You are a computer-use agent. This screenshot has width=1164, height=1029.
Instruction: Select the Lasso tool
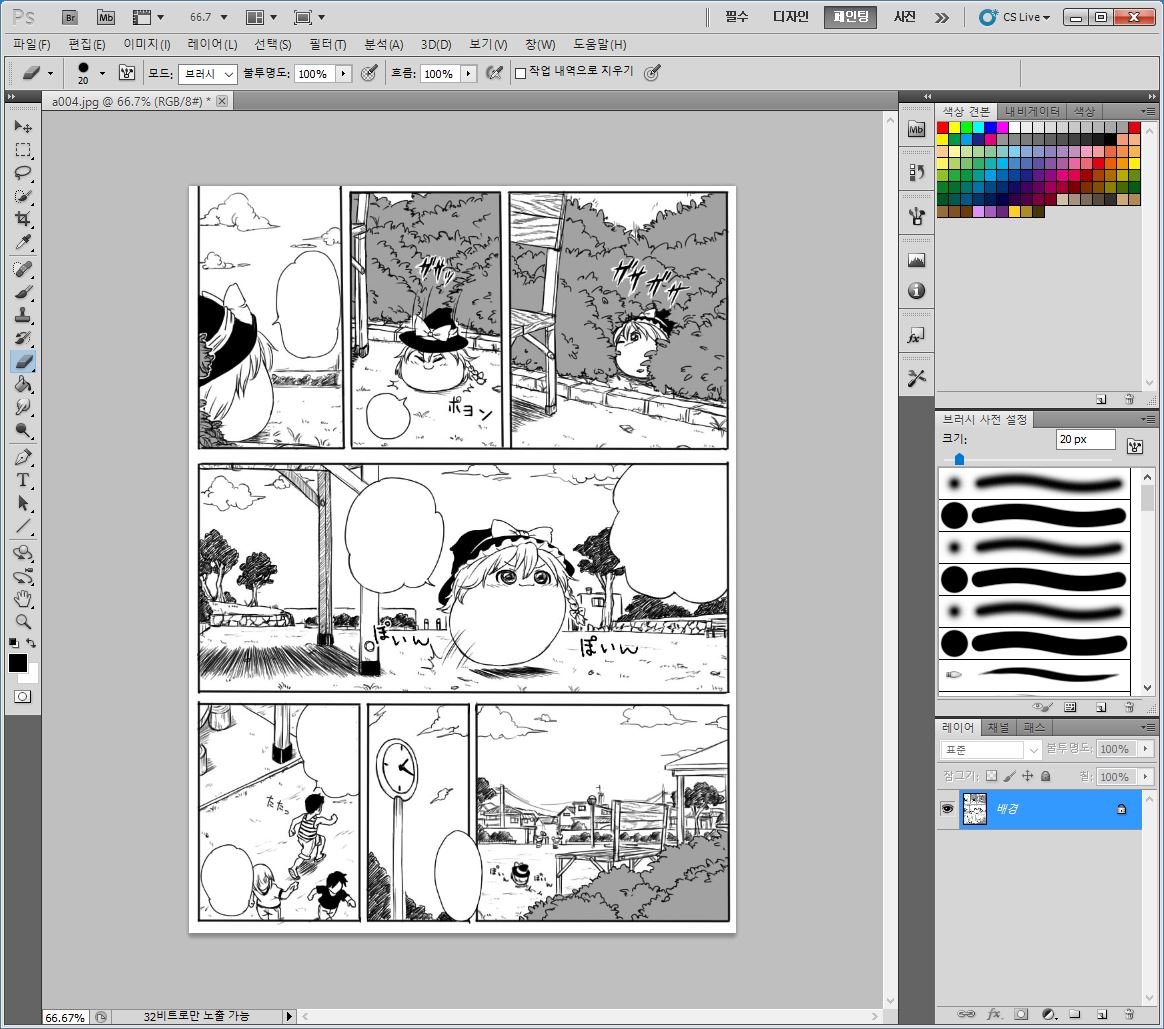point(23,173)
